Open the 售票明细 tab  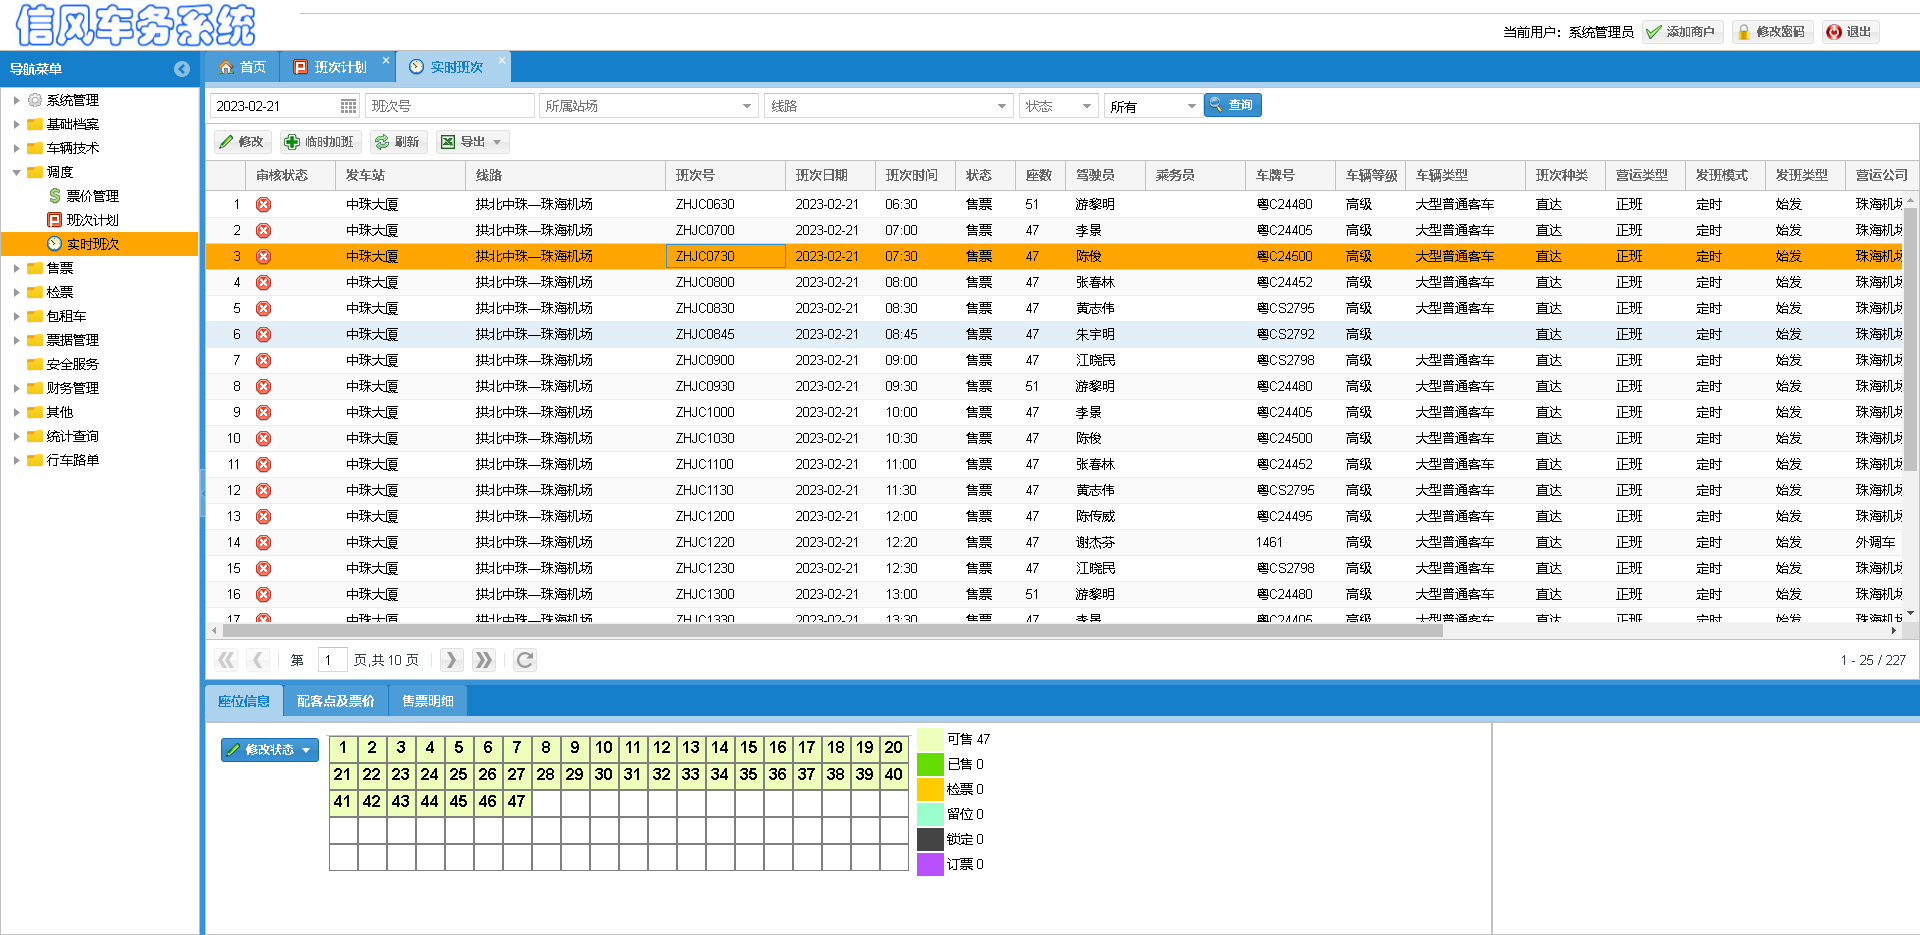(427, 701)
